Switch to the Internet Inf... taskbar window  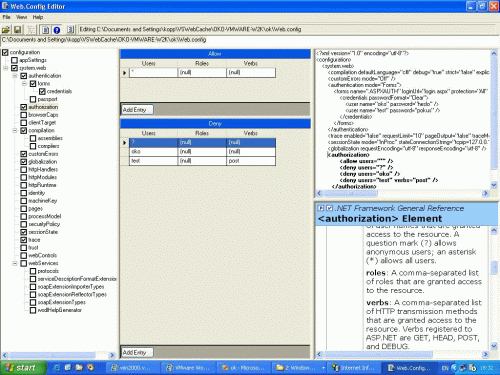(x=353, y=368)
